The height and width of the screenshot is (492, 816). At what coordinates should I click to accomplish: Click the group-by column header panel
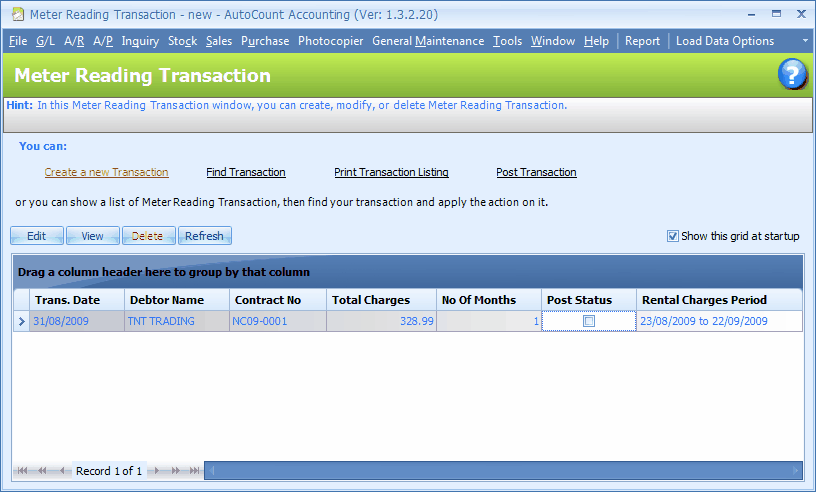click(407, 272)
